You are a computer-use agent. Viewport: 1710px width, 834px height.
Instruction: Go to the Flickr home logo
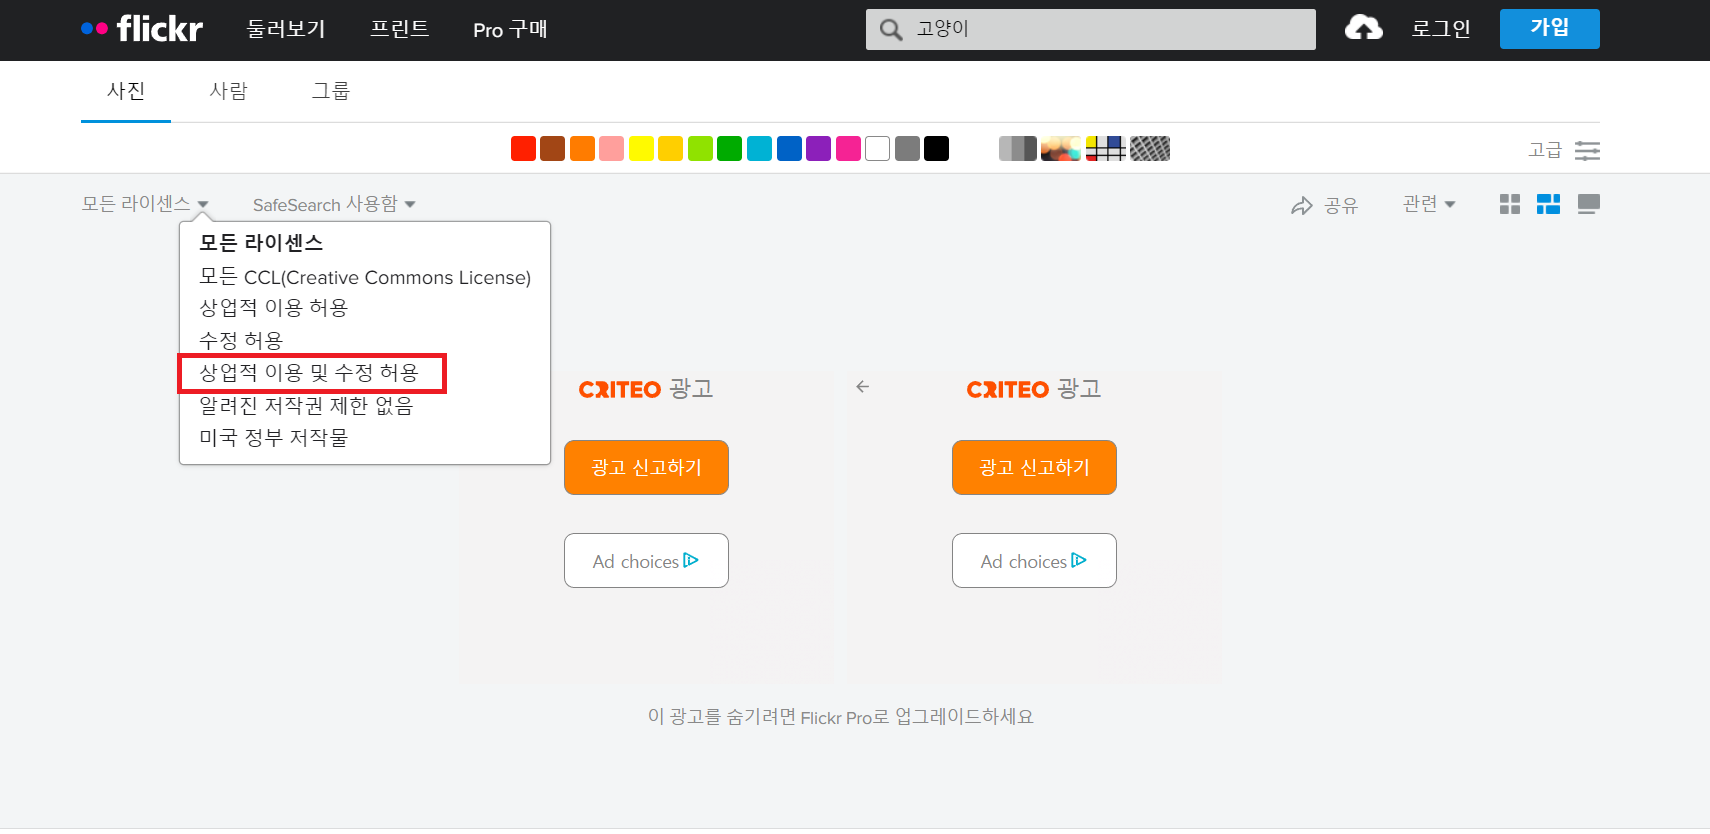click(142, 29)
